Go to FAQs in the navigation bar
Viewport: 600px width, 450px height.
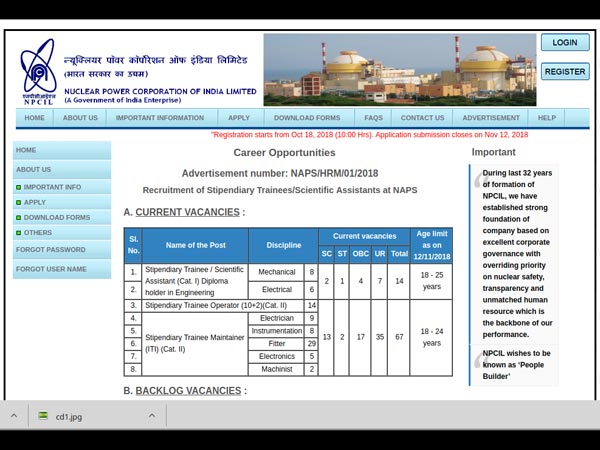(373, 118)
